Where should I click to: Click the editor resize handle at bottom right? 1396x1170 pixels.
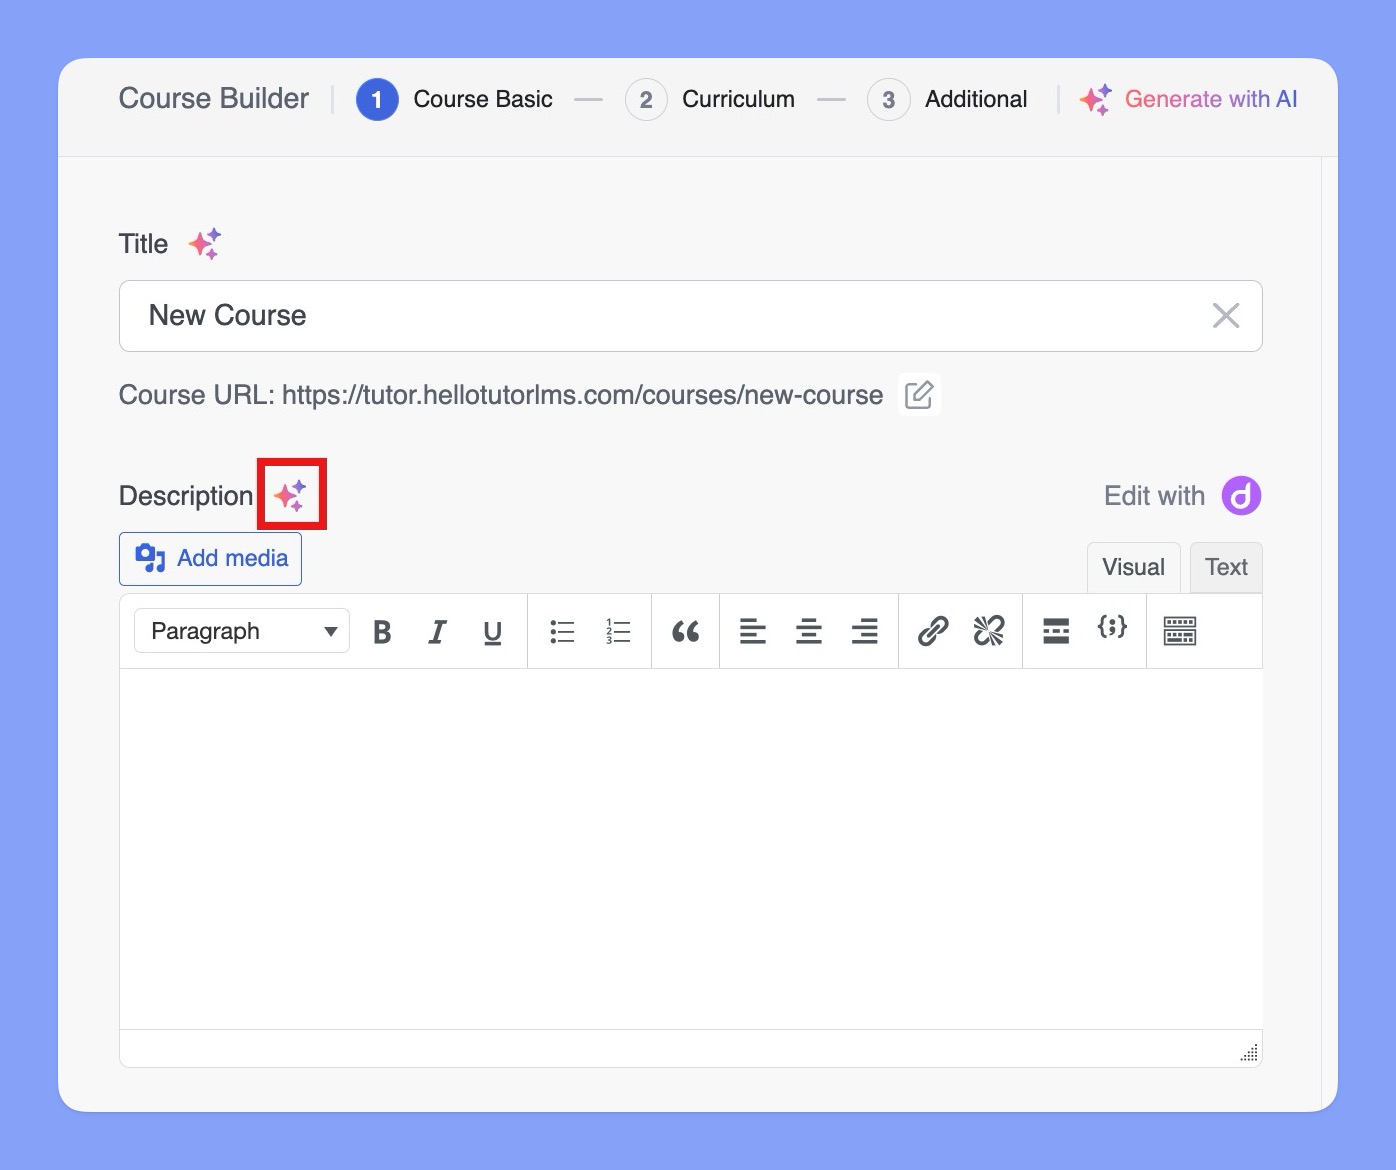coord(1249,1051)
